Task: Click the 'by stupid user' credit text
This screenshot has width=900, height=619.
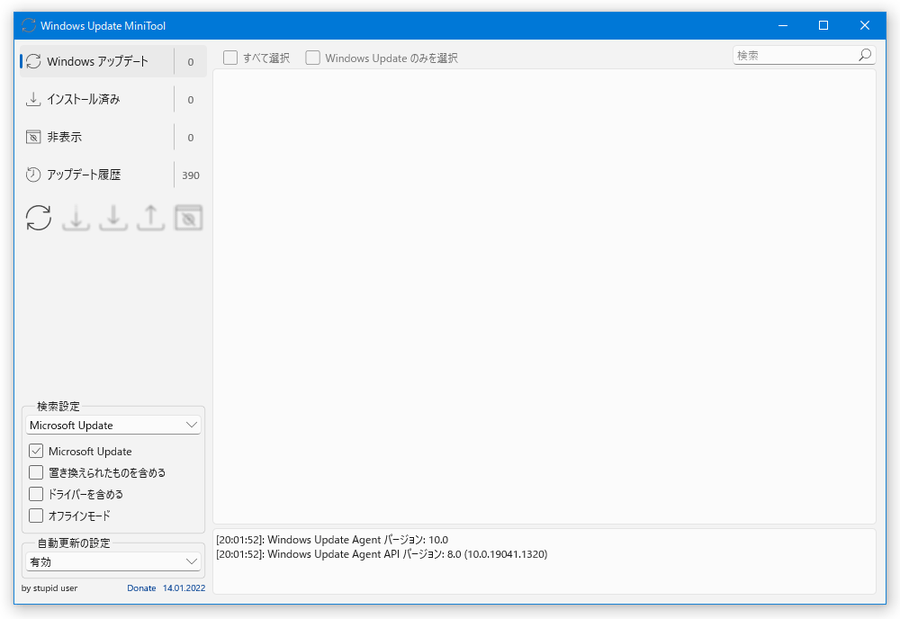Action: [x=49, y=588]
